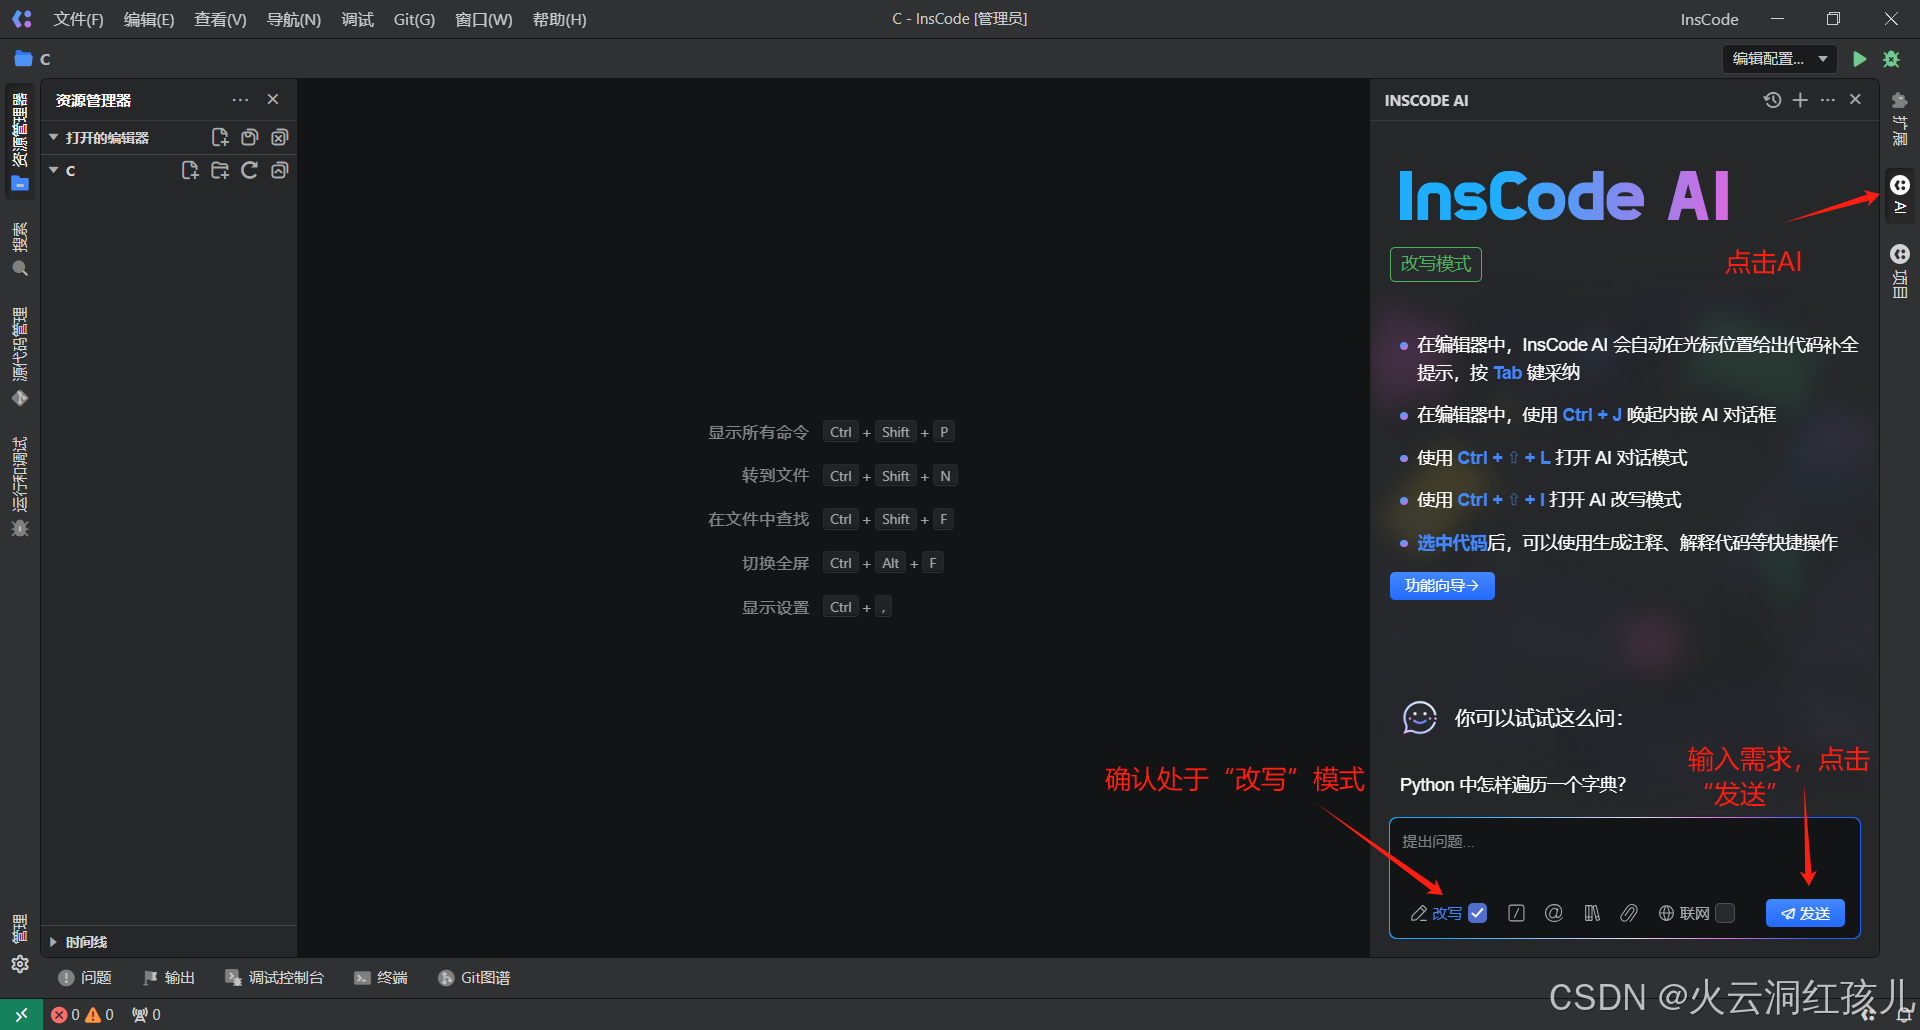Screen dimensions: 1920x1030
Task: Open the 帮助(H) menu
Action: 560,19
